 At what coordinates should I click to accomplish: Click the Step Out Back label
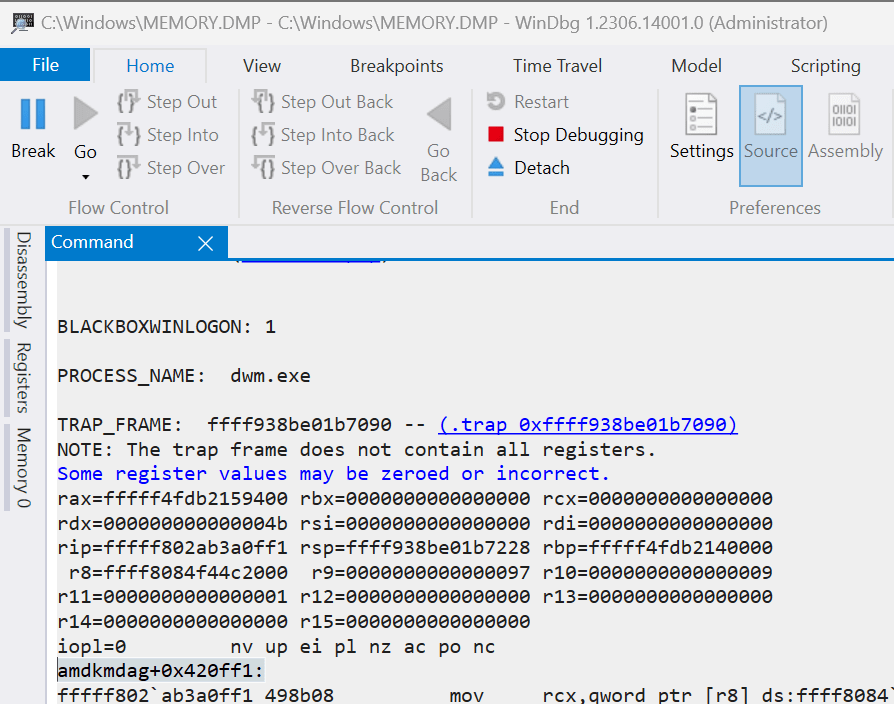click(337, 101)
